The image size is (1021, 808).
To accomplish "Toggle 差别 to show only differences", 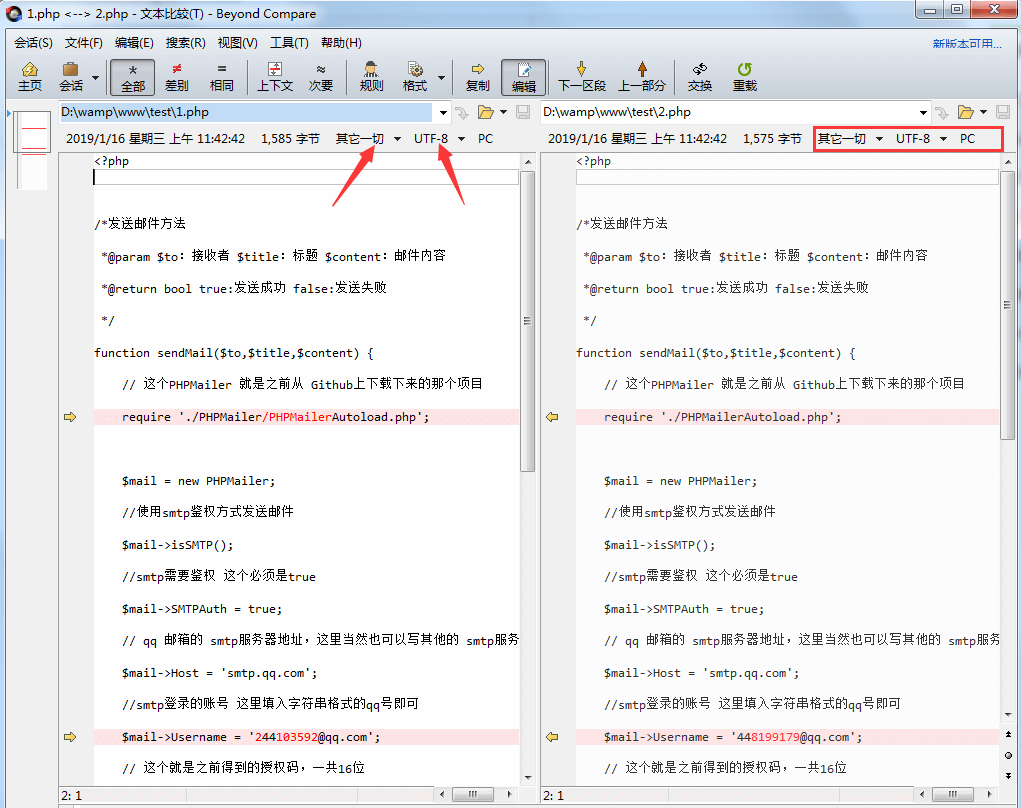I will point(176,77).
